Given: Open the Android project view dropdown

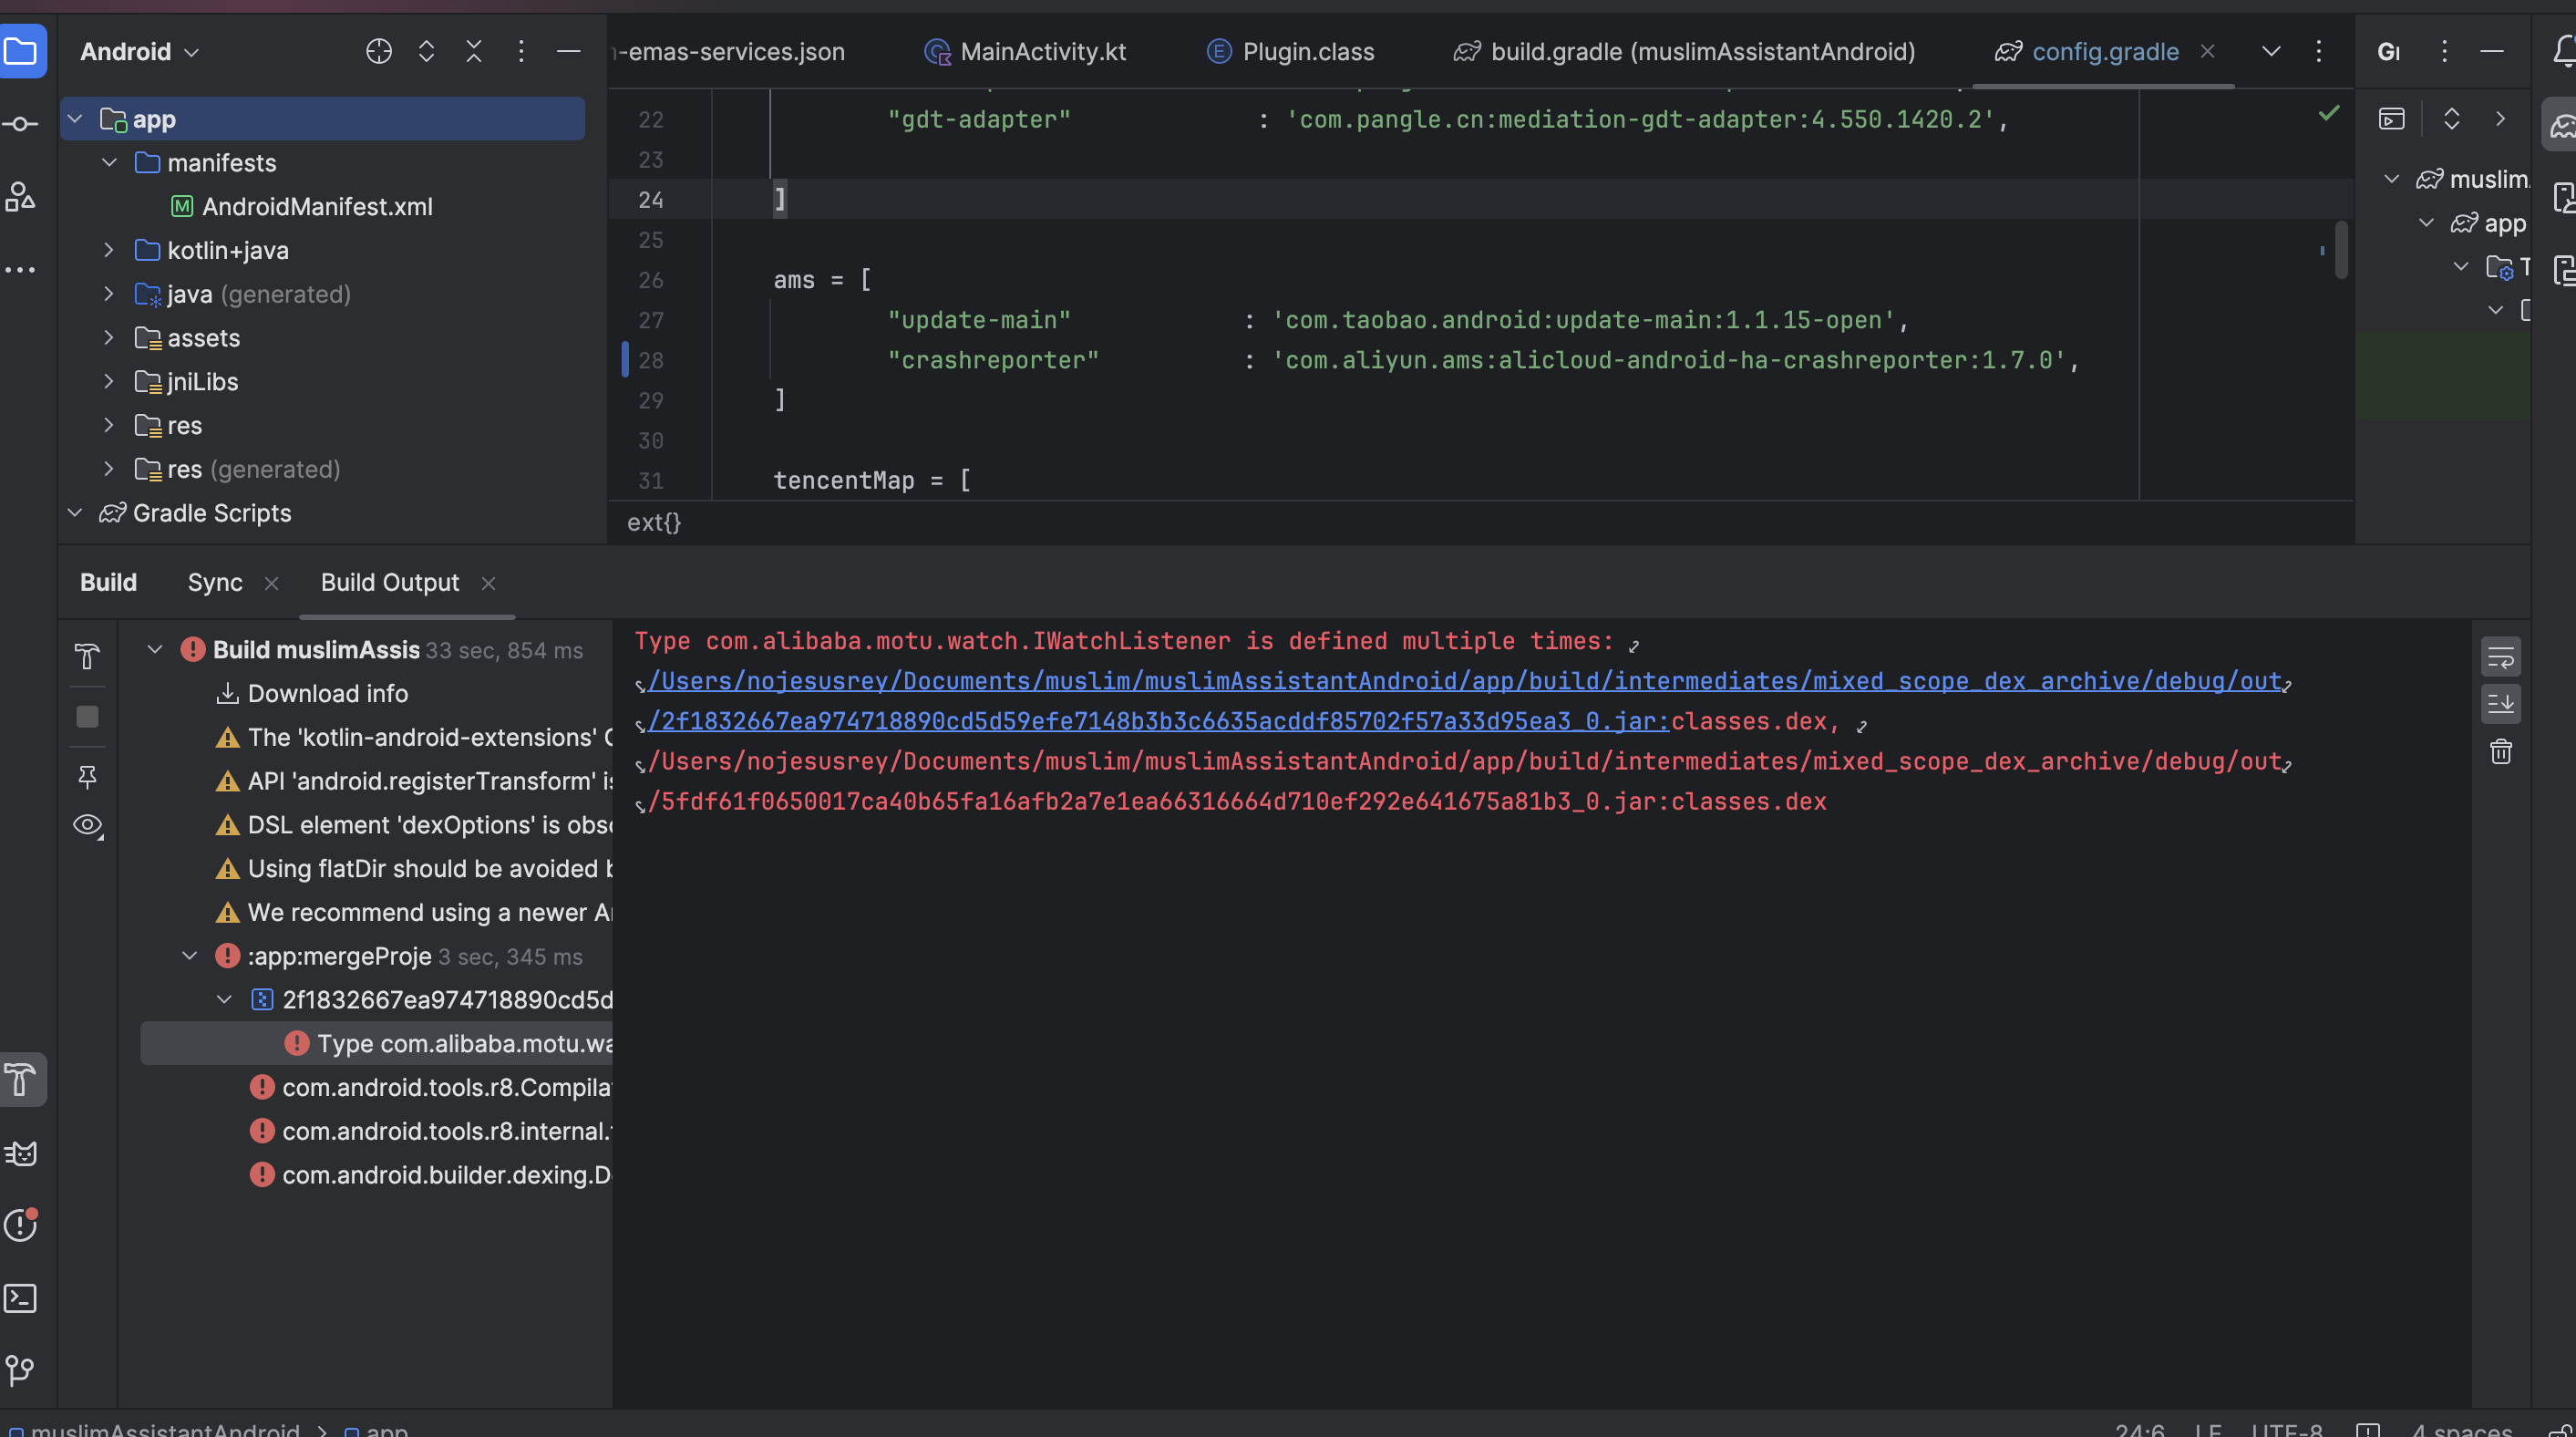Looking at the screenshot, I should [x=140, y=51].
